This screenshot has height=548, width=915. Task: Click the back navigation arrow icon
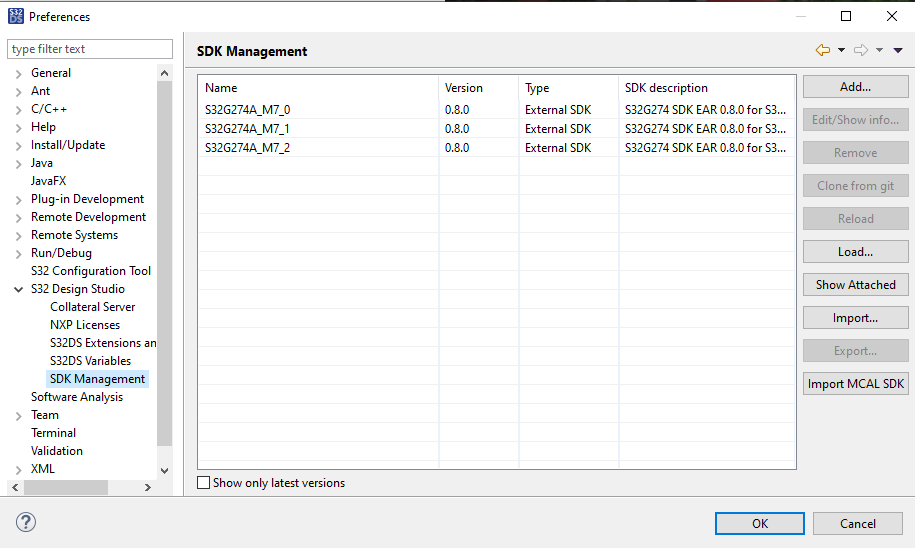[x=823, y=50]
